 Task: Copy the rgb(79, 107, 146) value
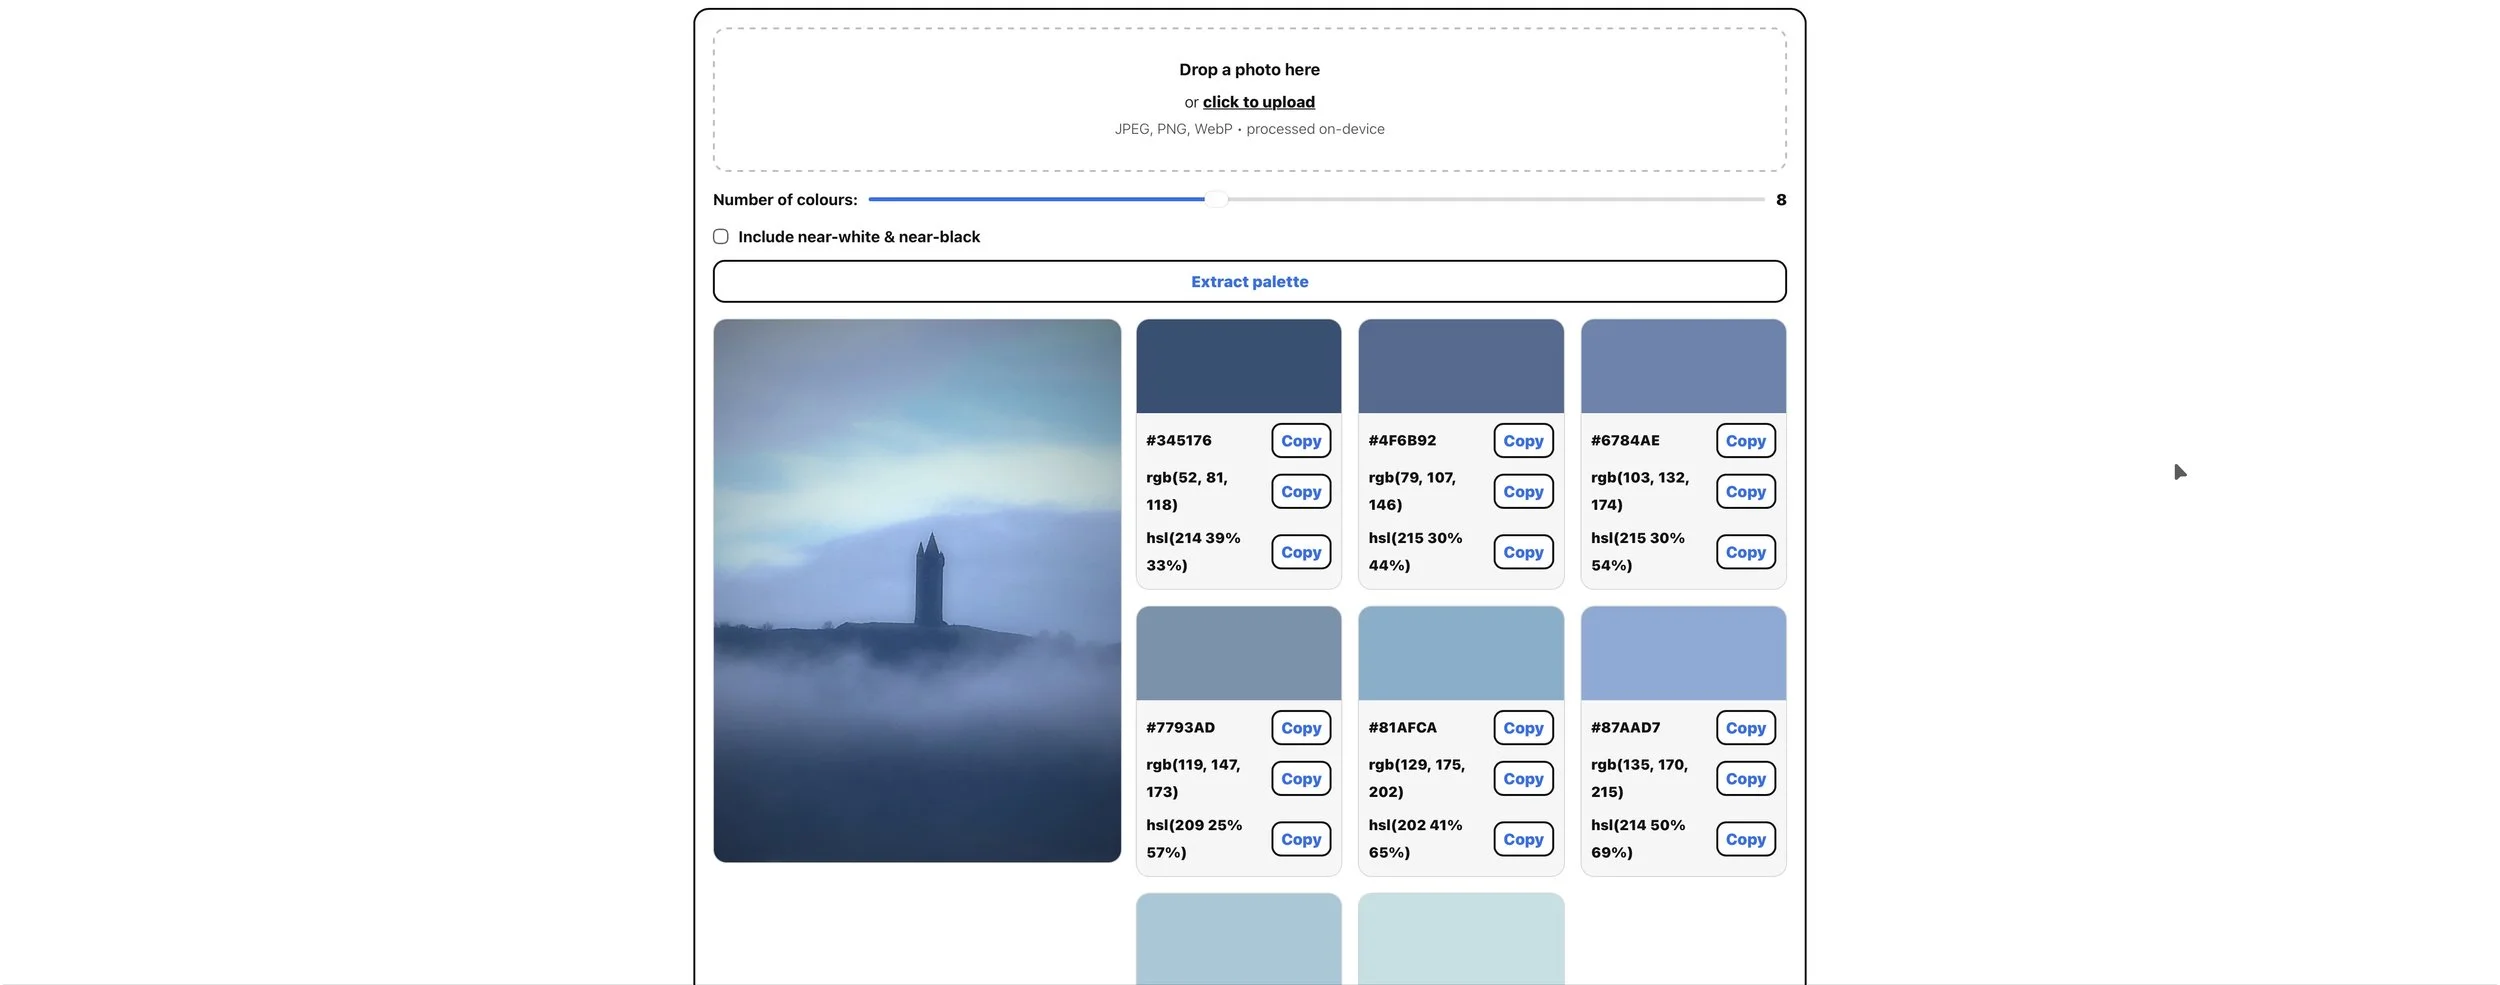click(1523, 492)
